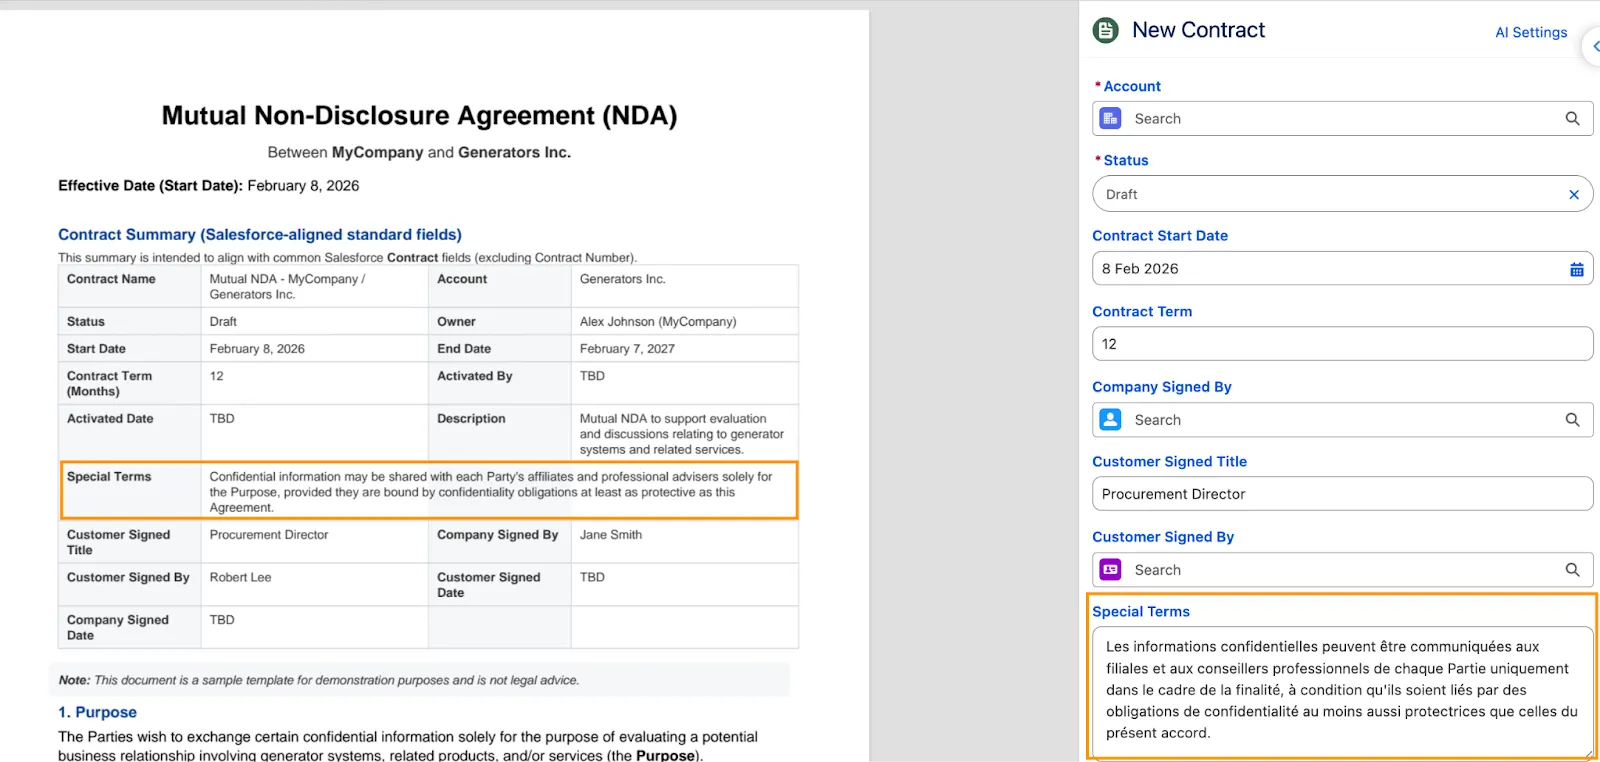
Task: Click inside the Special Terms text area
Action: (1340, 690)
